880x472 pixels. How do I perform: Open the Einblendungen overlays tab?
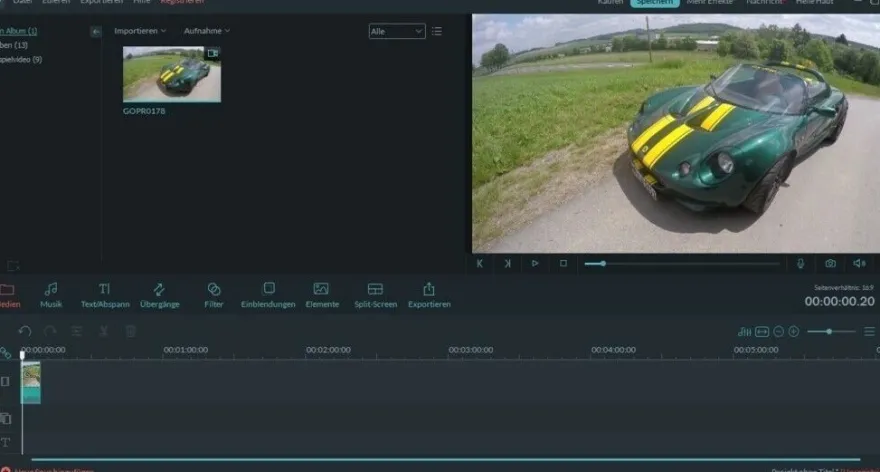(x=268, y=295)
